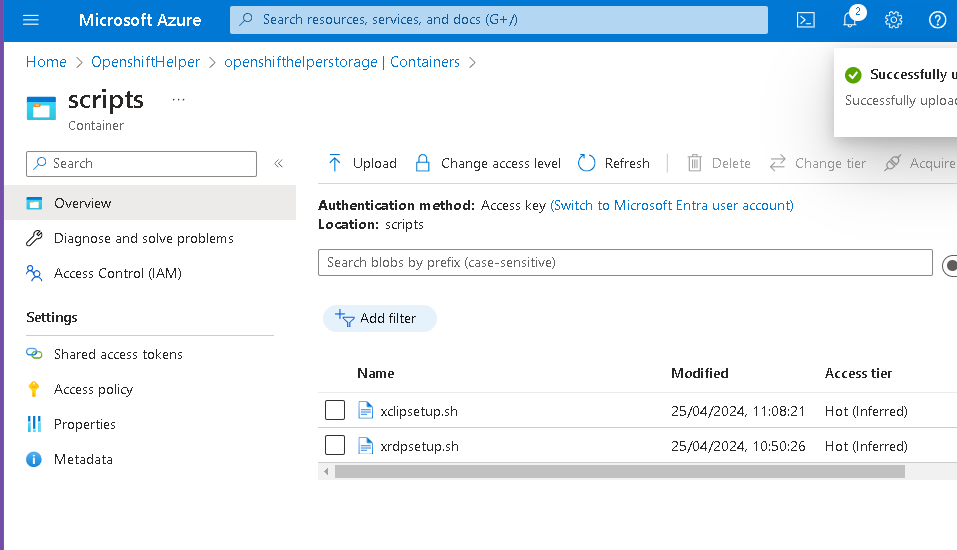Click the Overview menu icon
The image size is (957, 550).
point(34,203)
